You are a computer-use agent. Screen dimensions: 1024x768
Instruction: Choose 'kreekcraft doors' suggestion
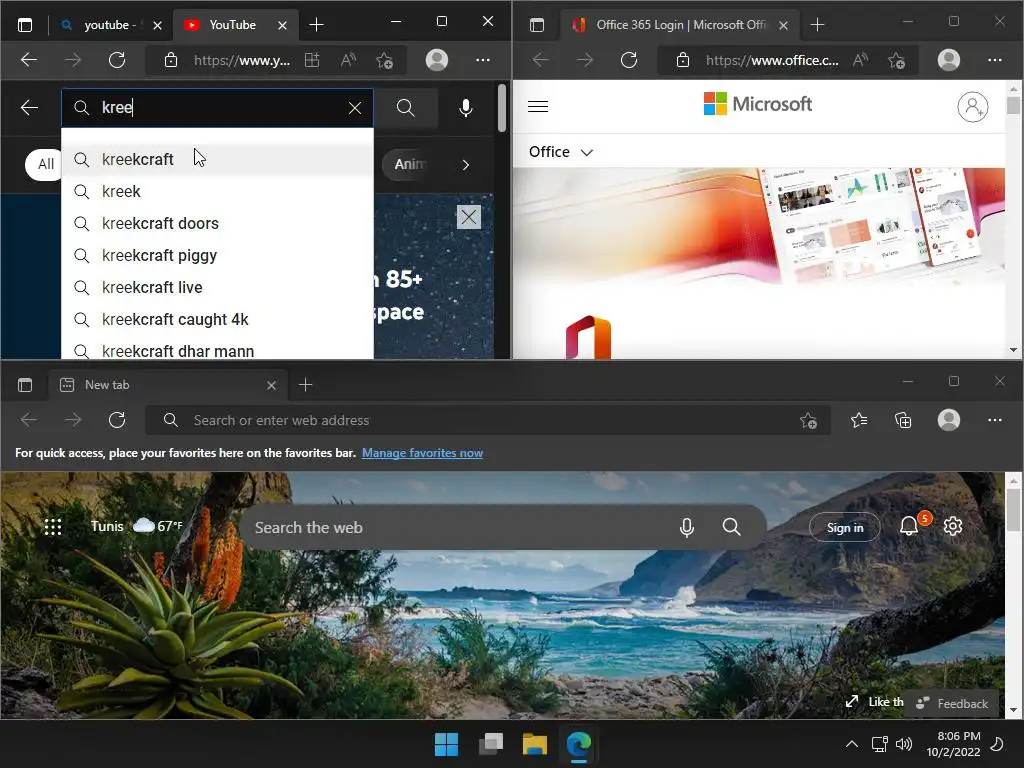pyautogui.click(x=217, y=223)
